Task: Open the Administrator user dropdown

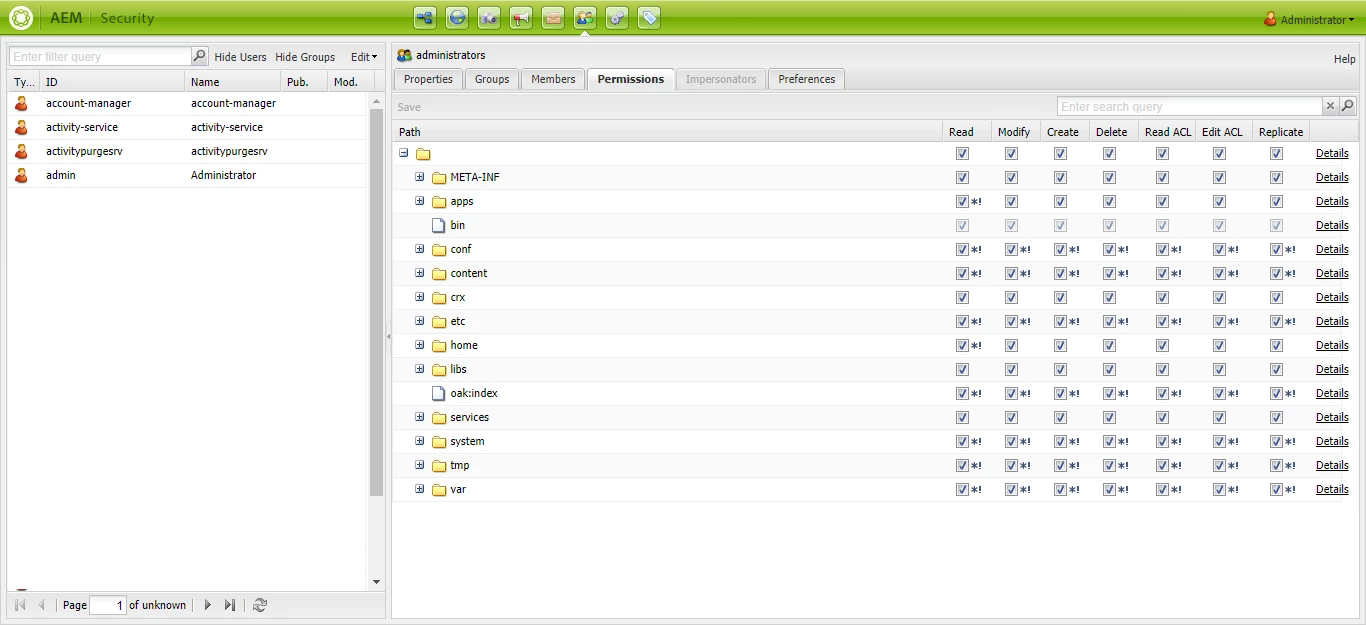Action: pos(1309,19)
